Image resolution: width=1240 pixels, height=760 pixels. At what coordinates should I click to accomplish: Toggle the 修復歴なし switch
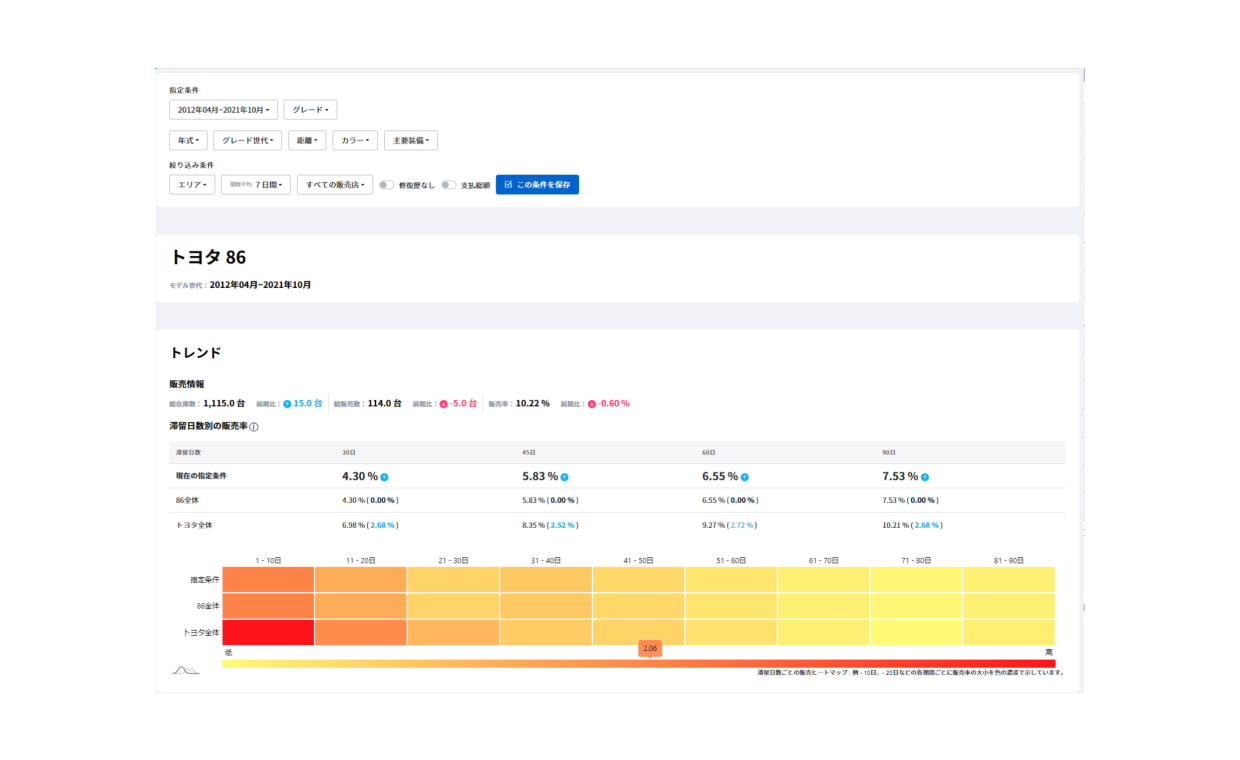[386, 185]
